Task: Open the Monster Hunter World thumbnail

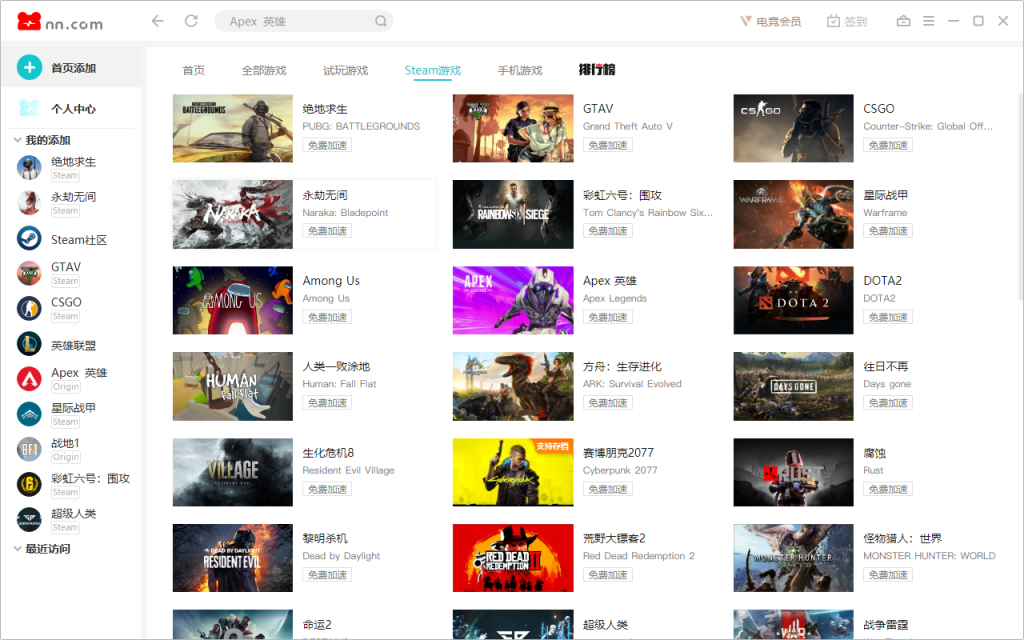Action: click(x=793, y=558)
